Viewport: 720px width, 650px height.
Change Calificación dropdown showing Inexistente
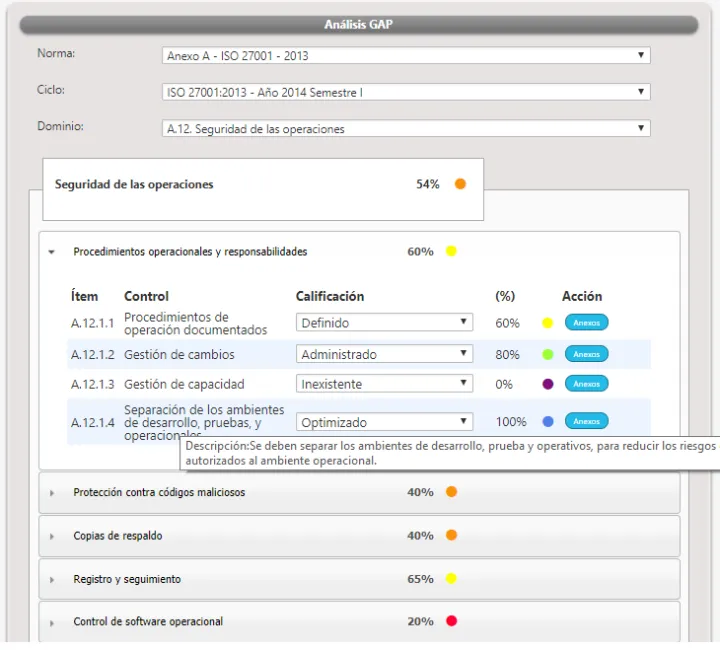pos(384,384)
